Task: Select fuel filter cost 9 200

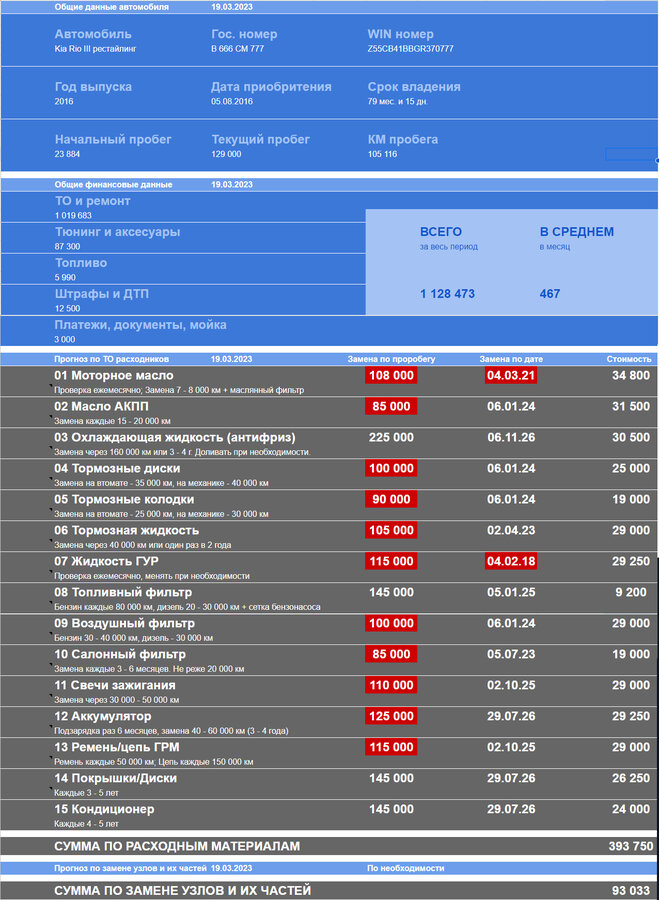Action: click(x=631, y=592)
